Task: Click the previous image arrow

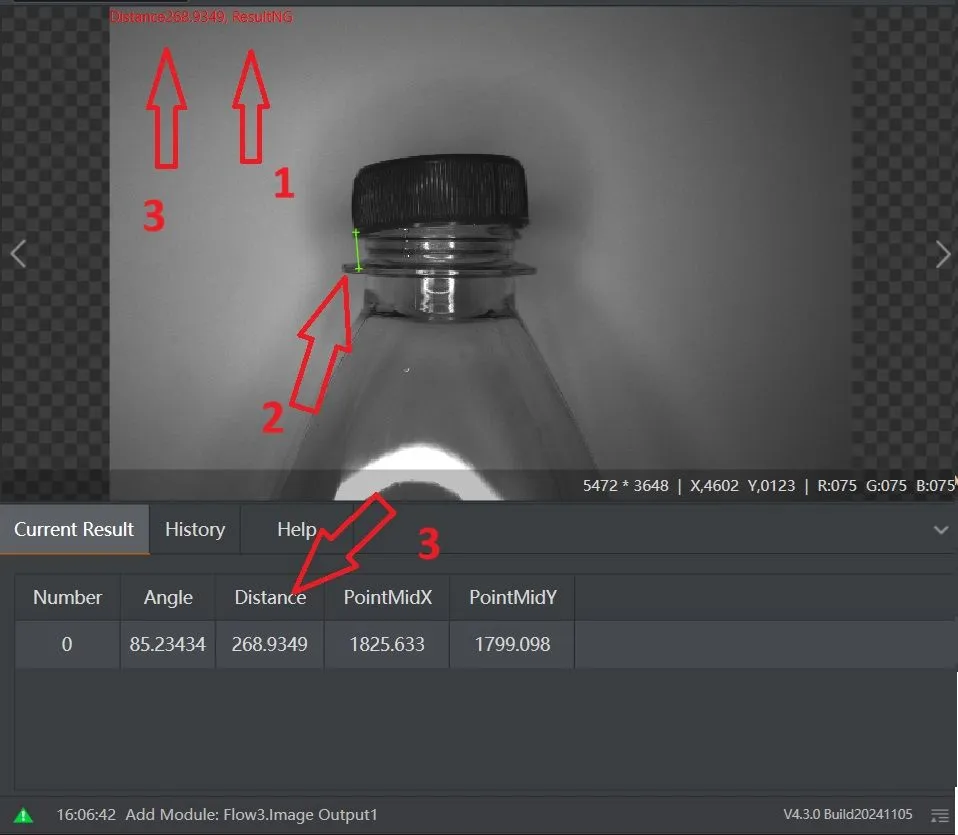Action: tap(18, 254)
